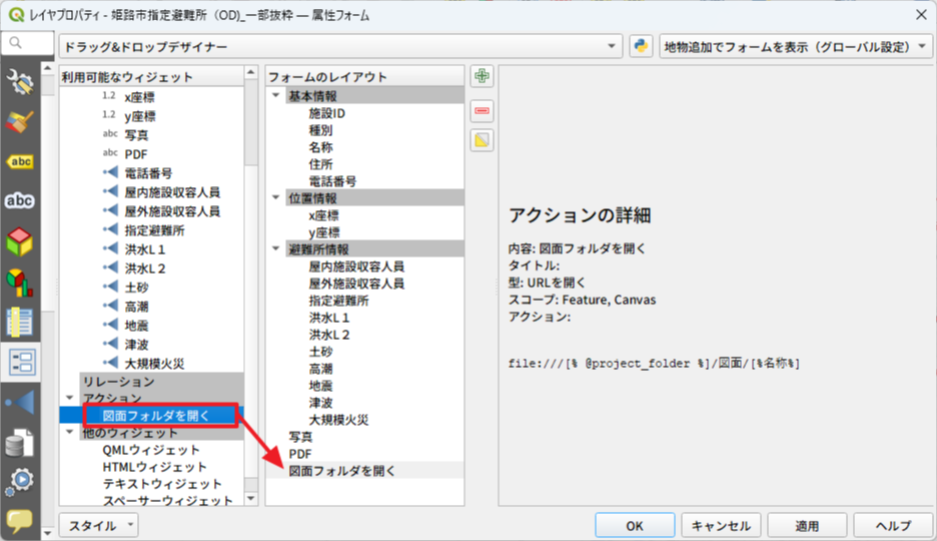The height and width of the screenshot is (541, 937).
Task: Click the 適用 button
Action: [x=807, y=526]
